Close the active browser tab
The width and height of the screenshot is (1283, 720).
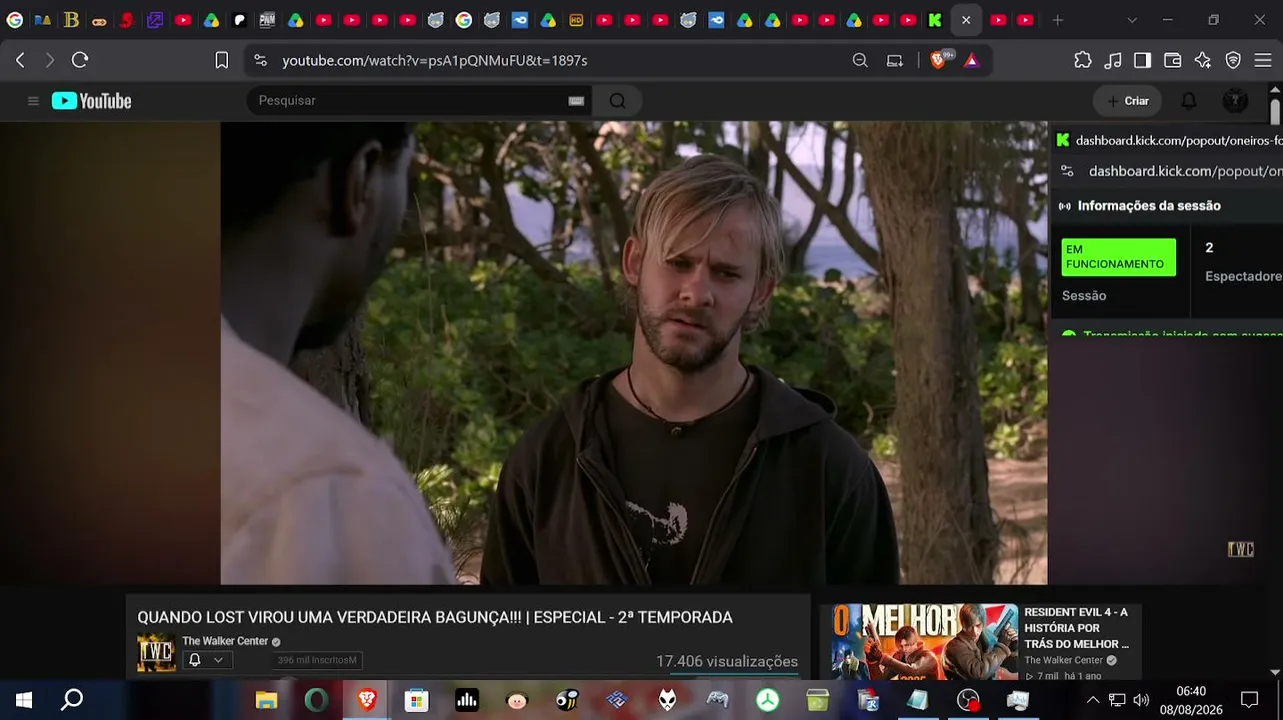point(966,20)
